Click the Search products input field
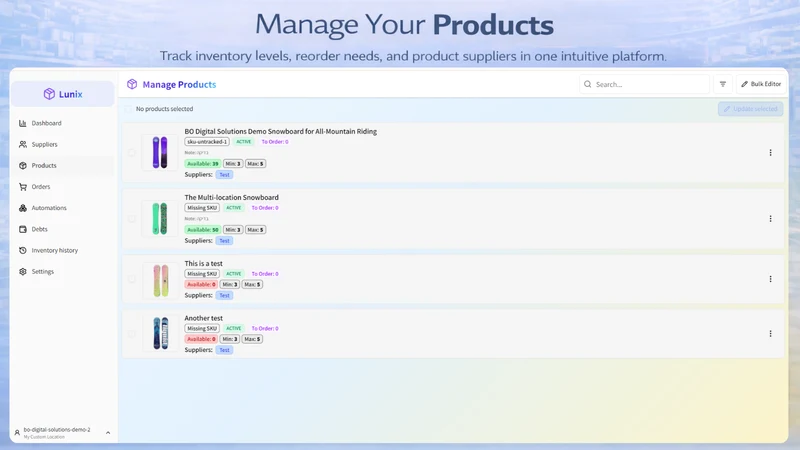 (x=644, y=84)
